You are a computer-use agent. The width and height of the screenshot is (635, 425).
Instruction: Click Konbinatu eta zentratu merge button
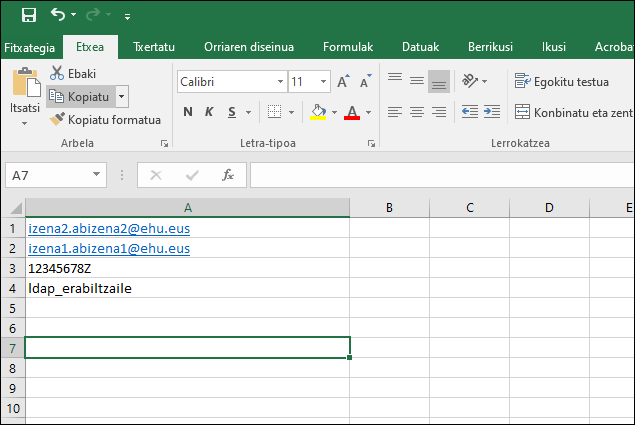573,112
